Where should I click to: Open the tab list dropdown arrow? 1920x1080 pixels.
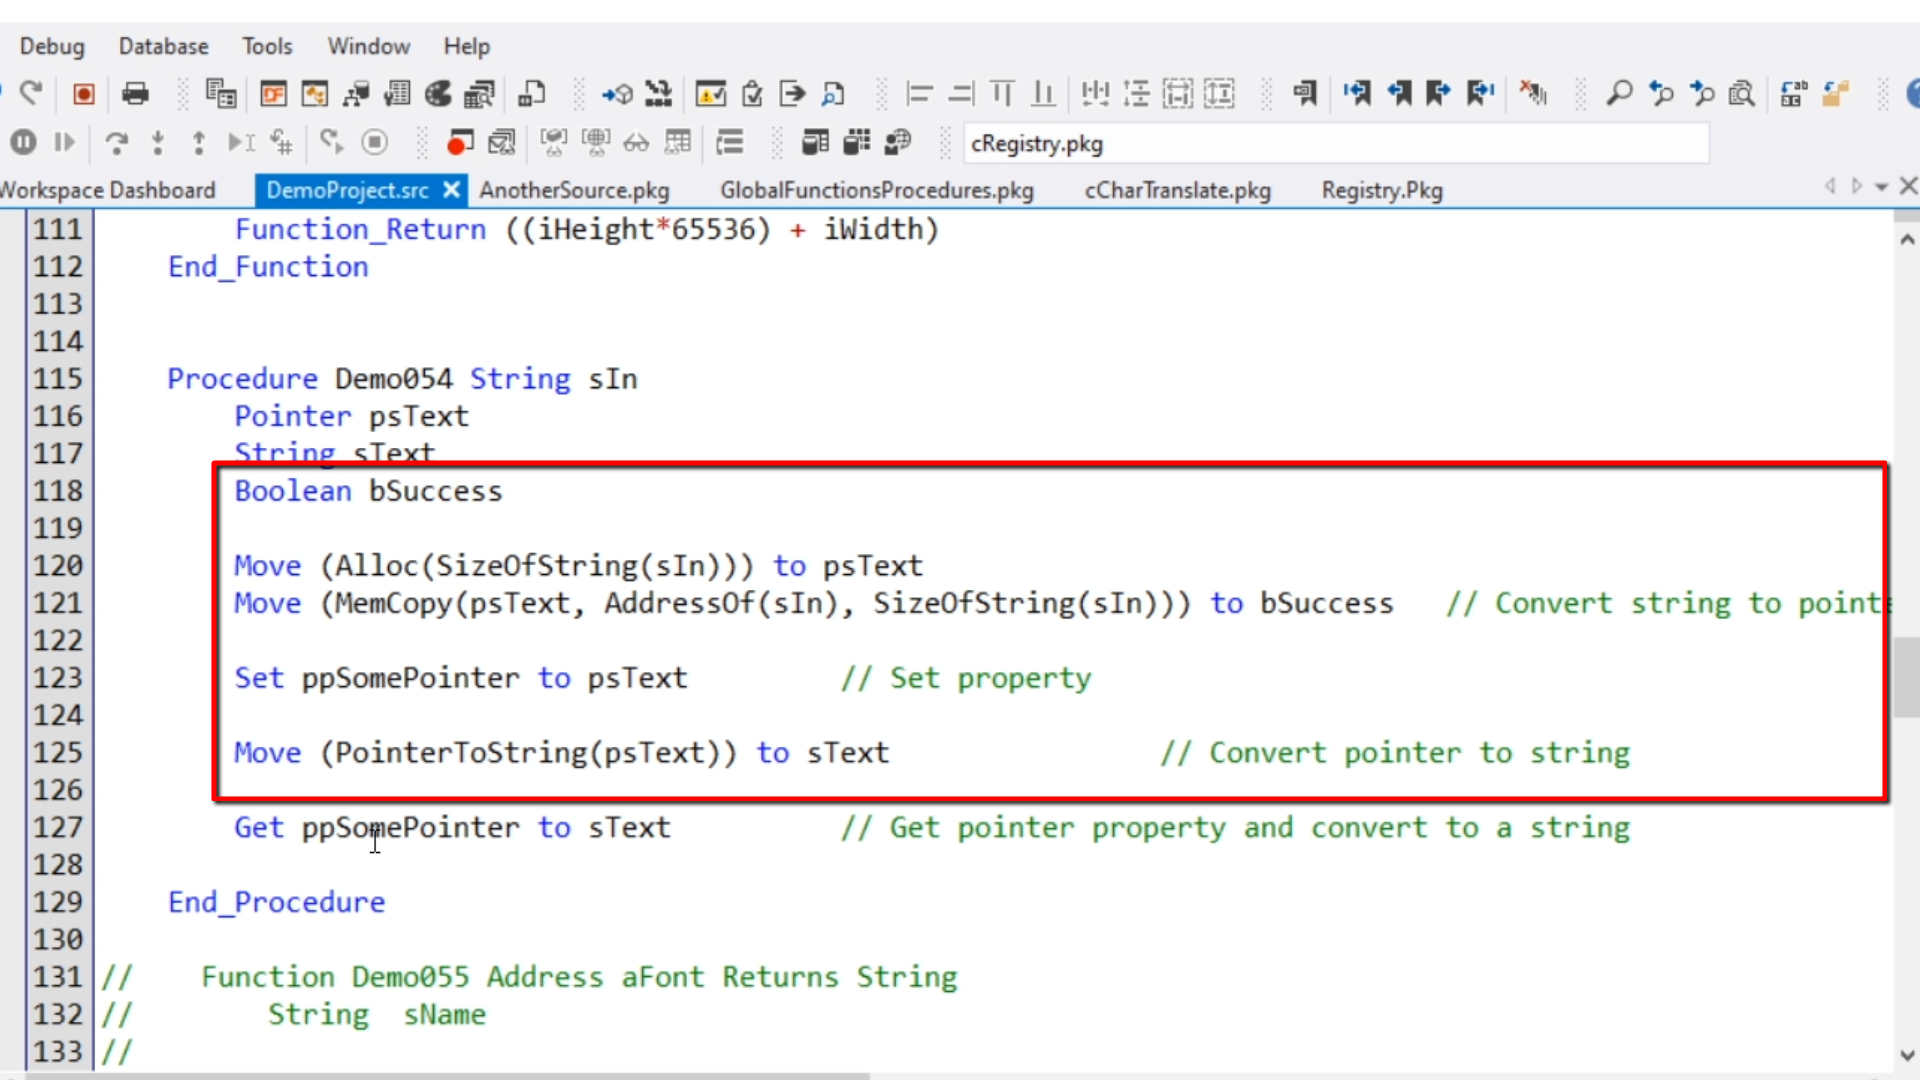coord(1881,187)
